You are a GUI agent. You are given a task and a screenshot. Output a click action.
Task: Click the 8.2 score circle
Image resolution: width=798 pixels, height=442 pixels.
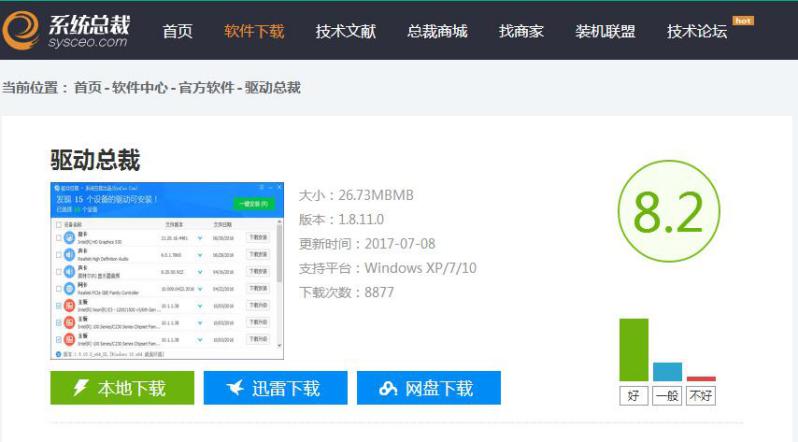pyautogui.click(x=669, y=211)
